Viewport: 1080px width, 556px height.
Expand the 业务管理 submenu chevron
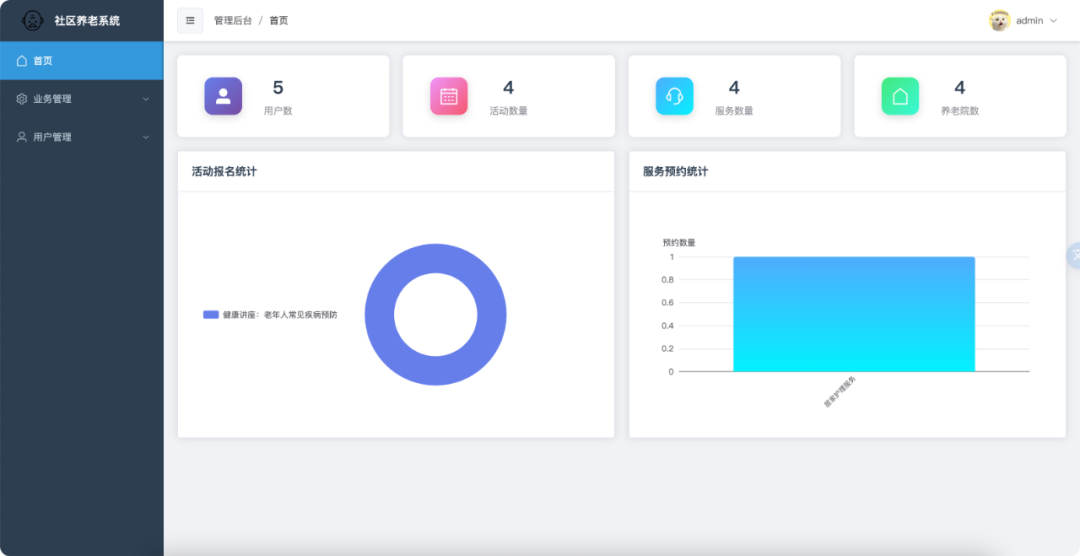[145, 99]
